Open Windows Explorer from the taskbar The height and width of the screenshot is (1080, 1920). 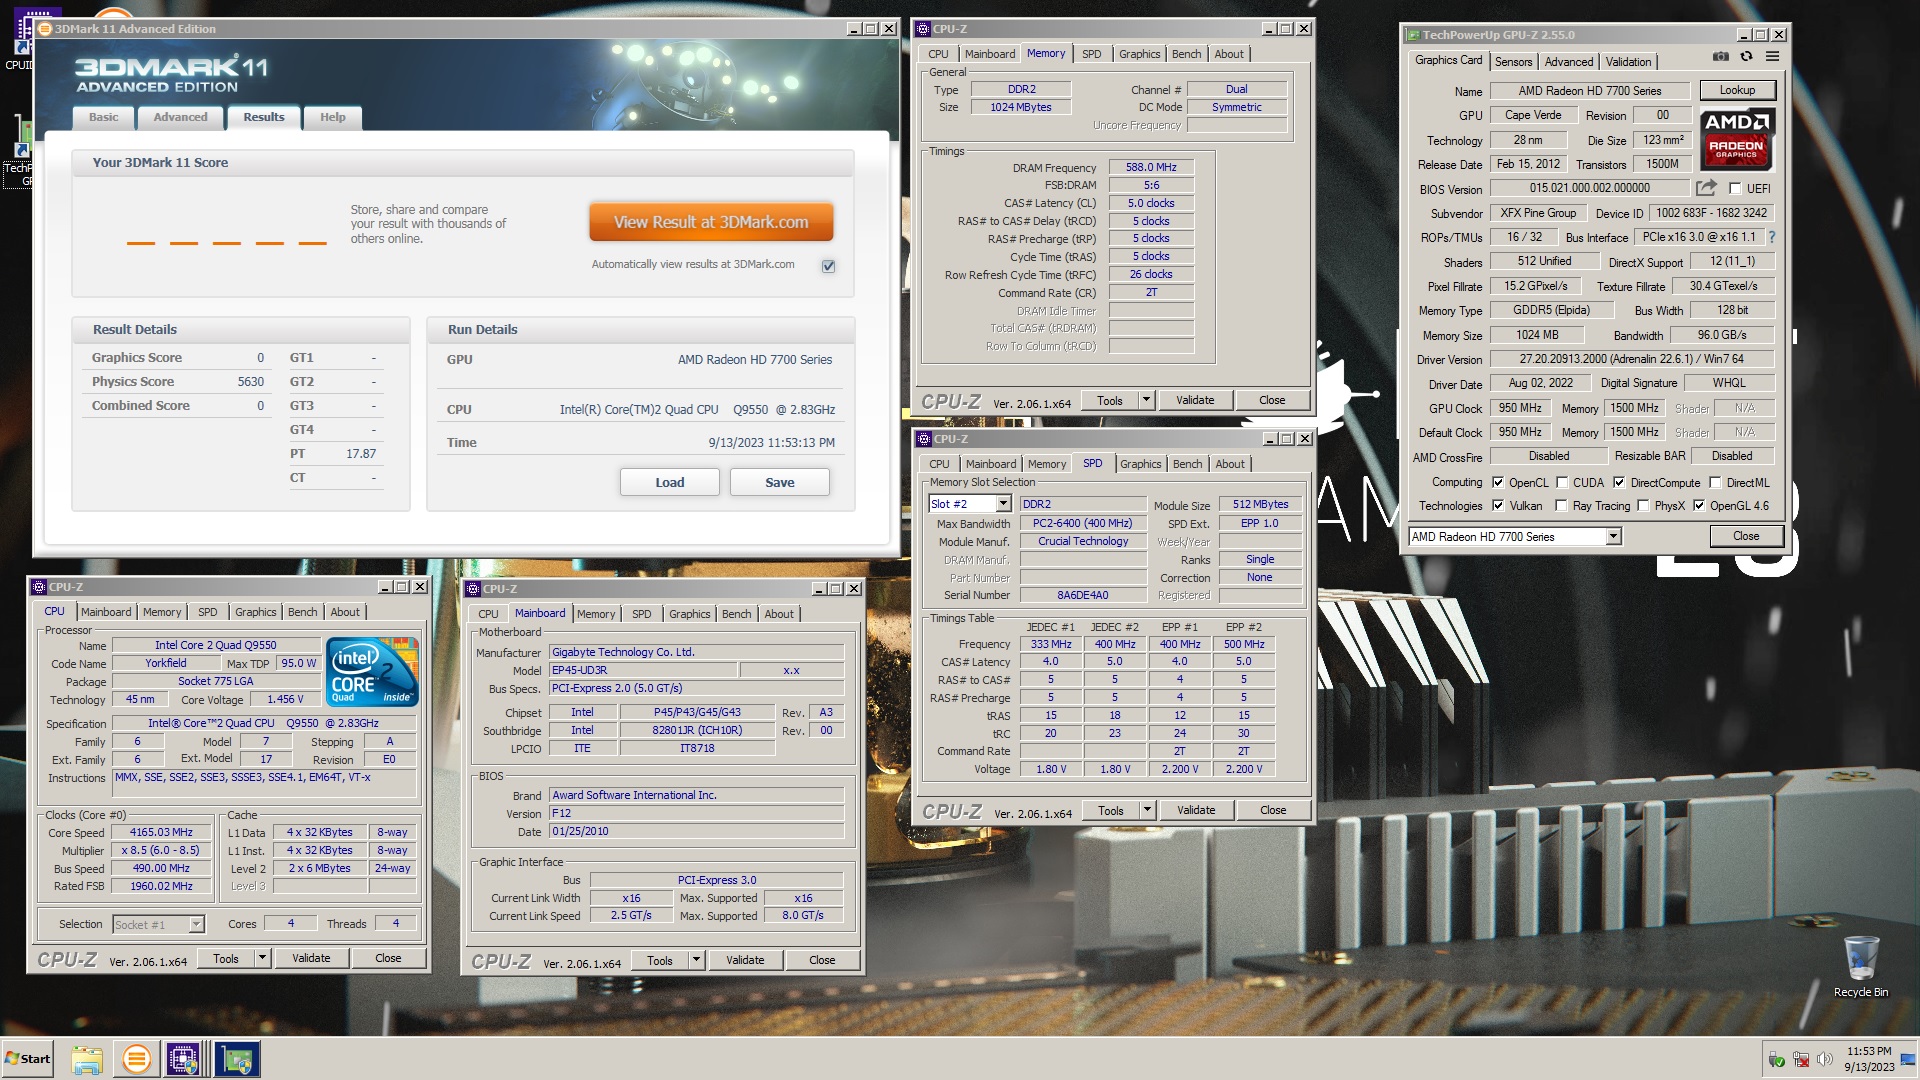pos(87,1059)
